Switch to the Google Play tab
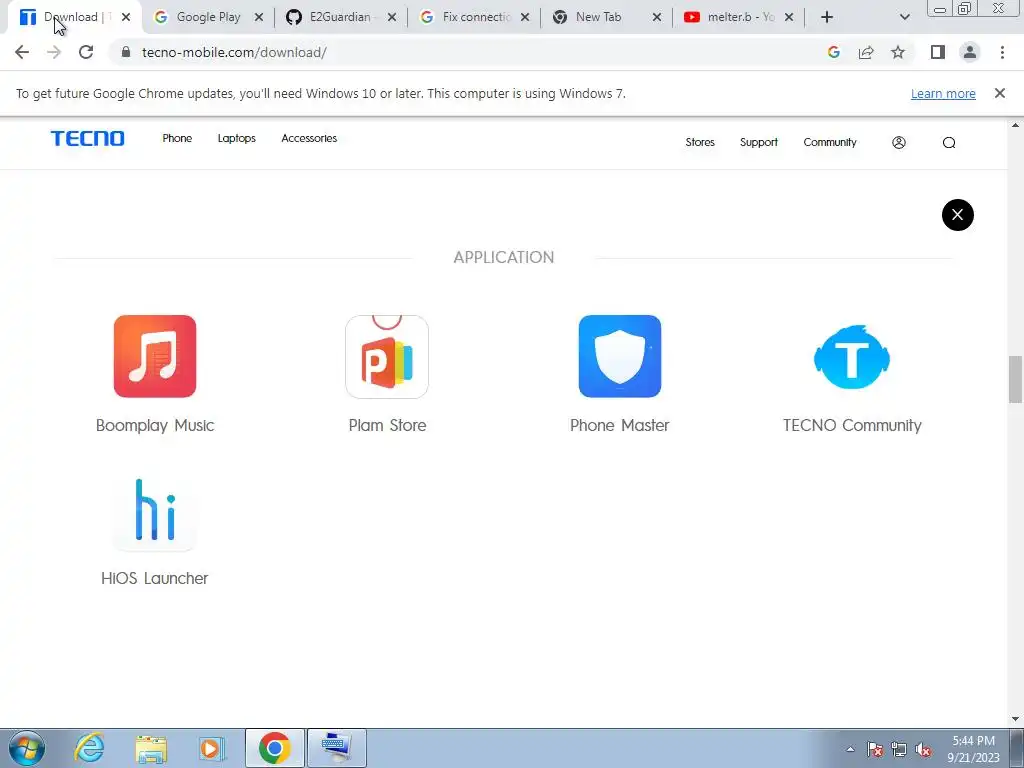This screenshot has height=768, width=1024. (208, 17)
